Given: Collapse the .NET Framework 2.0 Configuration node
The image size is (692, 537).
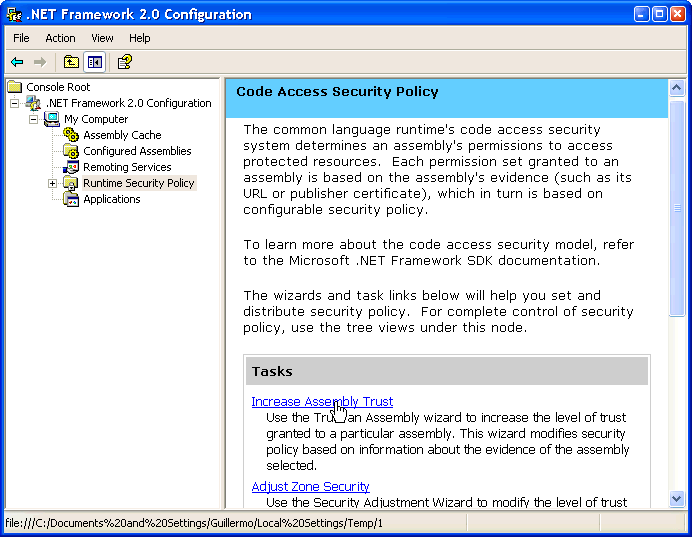Looking at the screenshot, I should click(x=15, y=103).
